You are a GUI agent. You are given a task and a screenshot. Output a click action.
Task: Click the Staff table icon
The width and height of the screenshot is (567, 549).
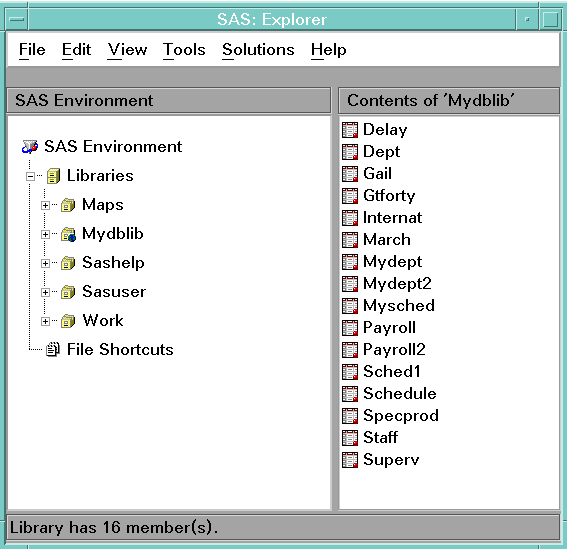tap(350, 438)
